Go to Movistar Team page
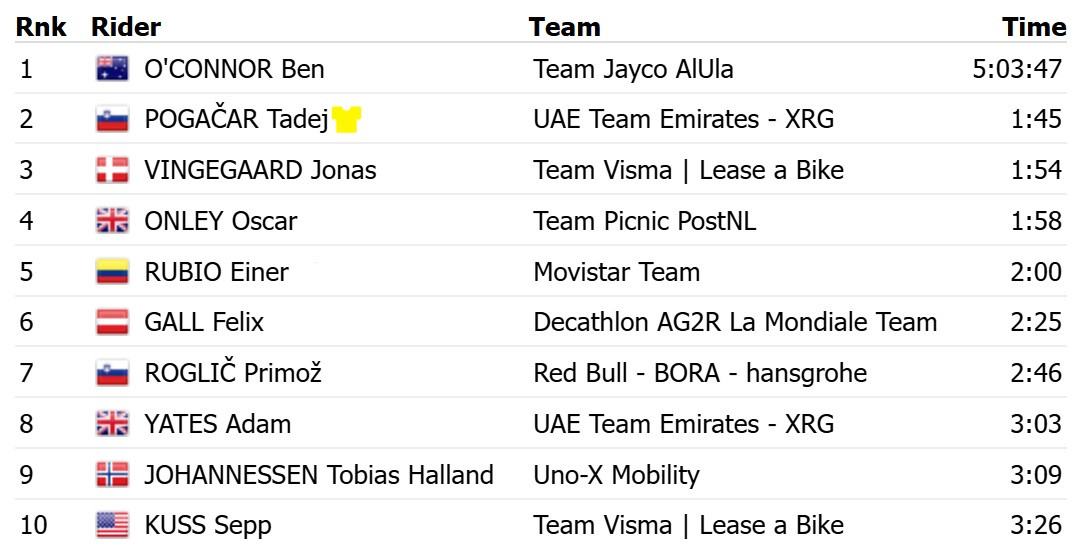This screenshot has height=548, width=1072. (616, 272)
